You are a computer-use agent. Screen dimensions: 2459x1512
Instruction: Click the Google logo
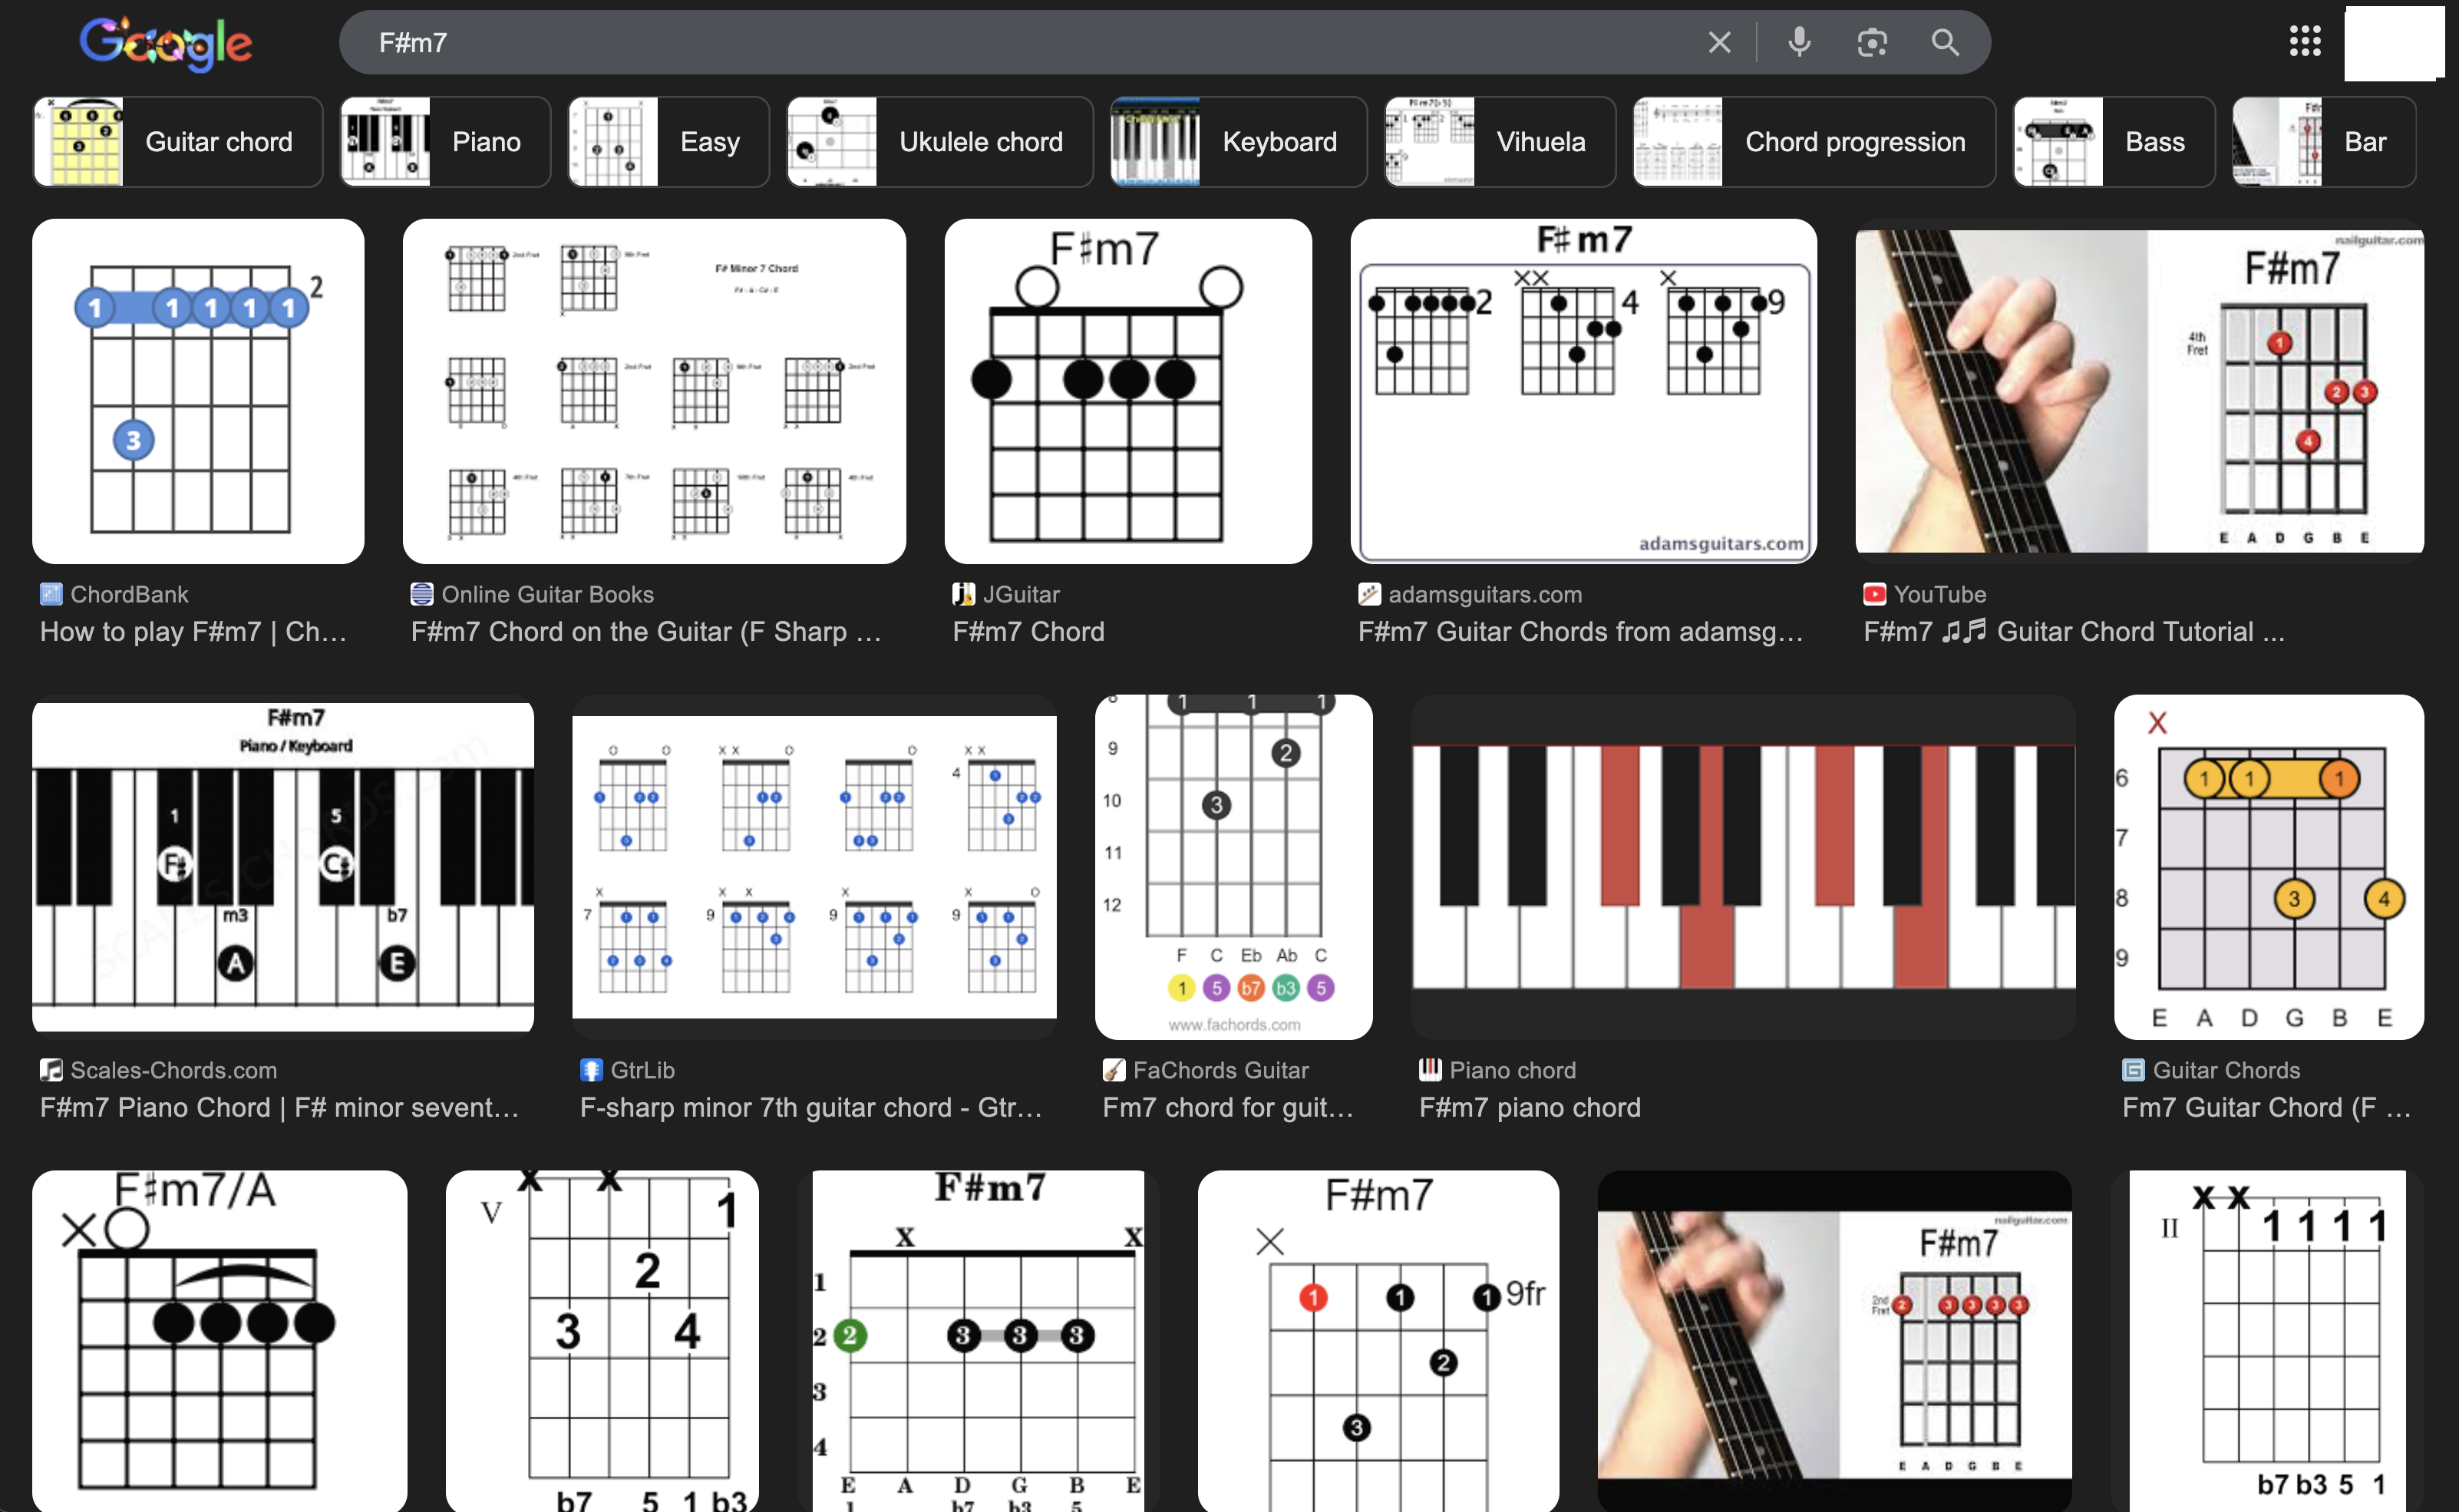point(166,43)
